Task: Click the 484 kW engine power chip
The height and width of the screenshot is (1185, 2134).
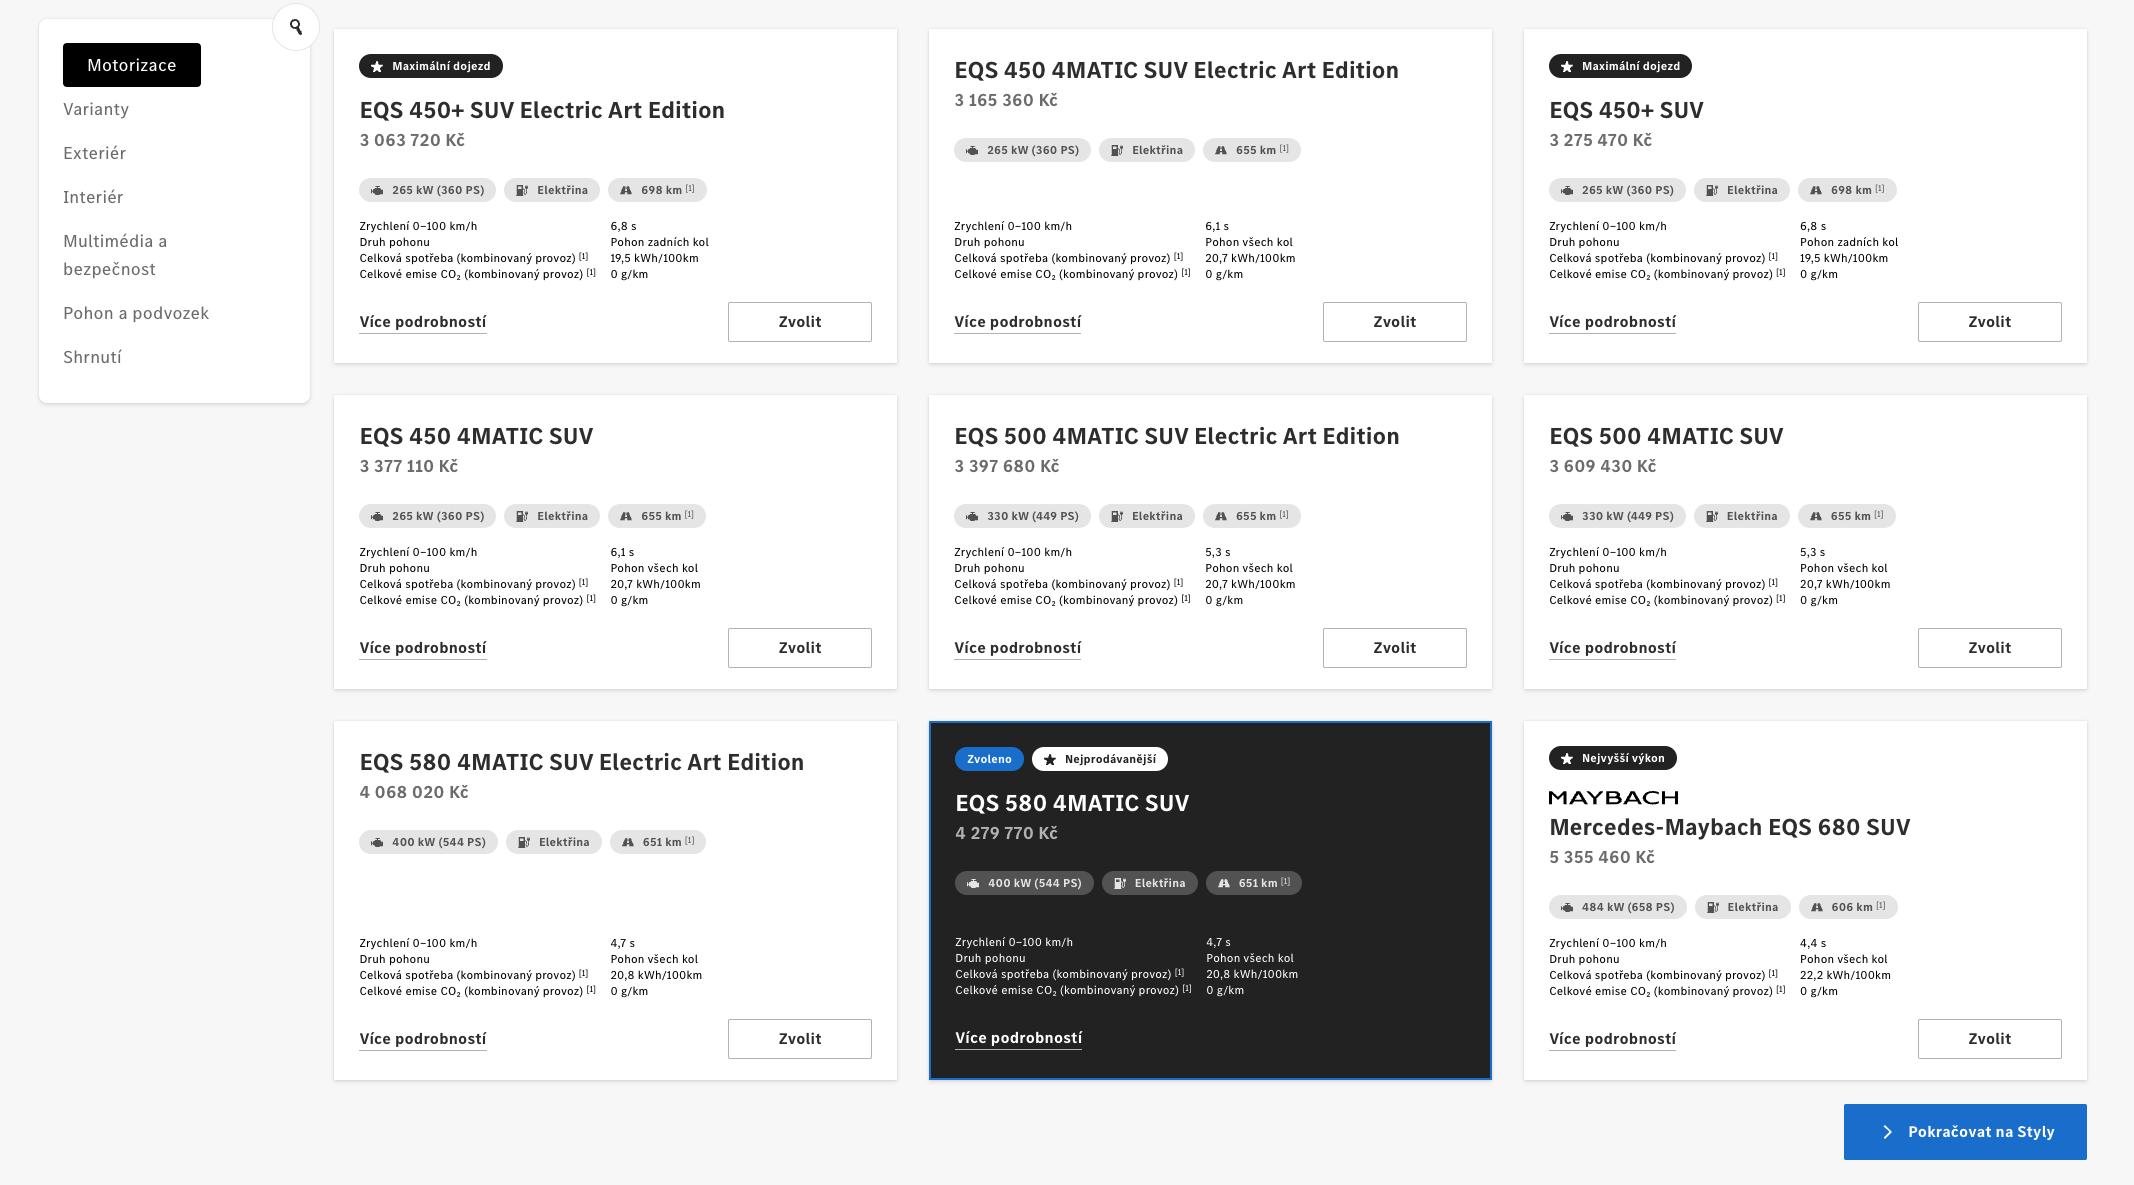Action: coord(1617,907)
